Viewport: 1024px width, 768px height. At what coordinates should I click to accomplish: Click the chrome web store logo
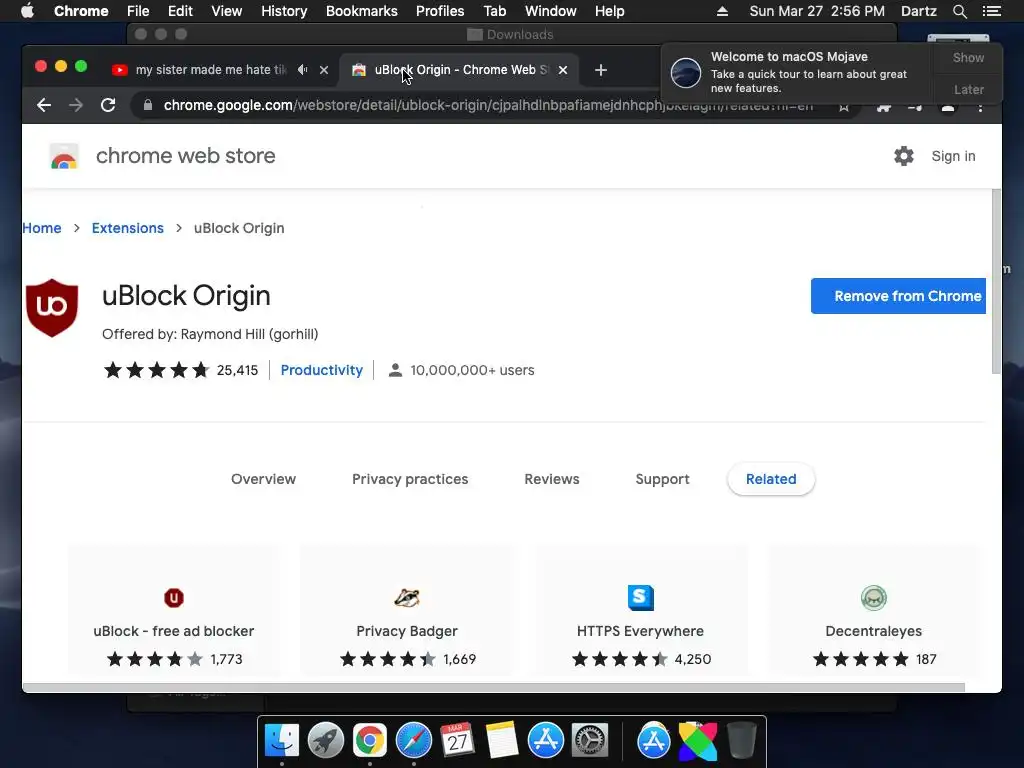click(64, 157)
